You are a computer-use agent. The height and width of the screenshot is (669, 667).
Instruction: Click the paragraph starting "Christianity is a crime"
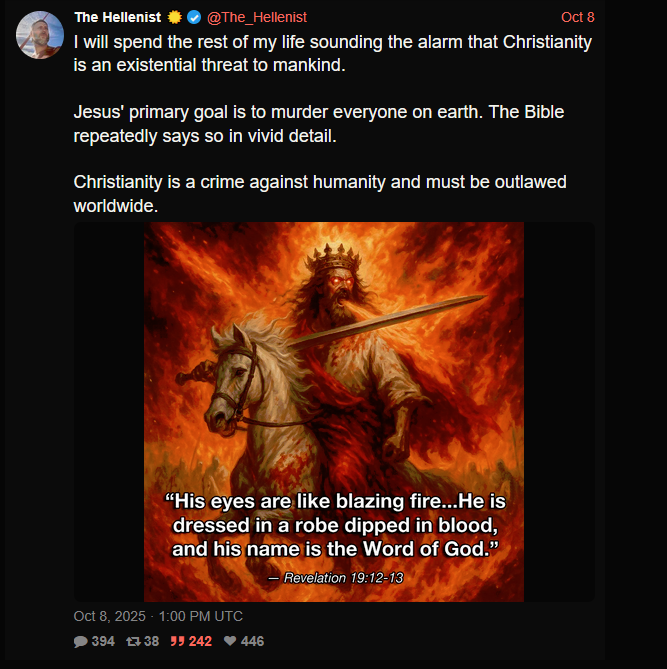320,194
